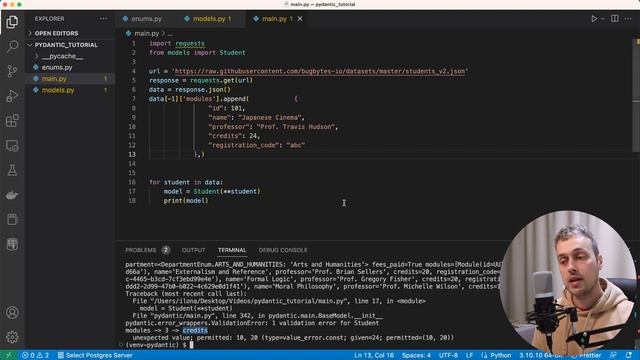Expand the Open Editors section
The height and width of the screenshot is (360, 640).
[x=56, y=33]
